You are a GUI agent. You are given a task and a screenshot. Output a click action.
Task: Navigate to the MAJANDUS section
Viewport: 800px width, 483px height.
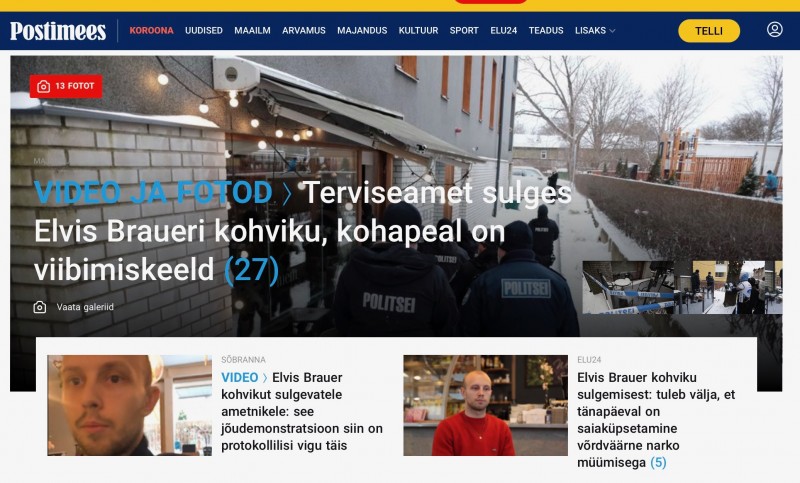pyautogui.click(x=362, y=31)
